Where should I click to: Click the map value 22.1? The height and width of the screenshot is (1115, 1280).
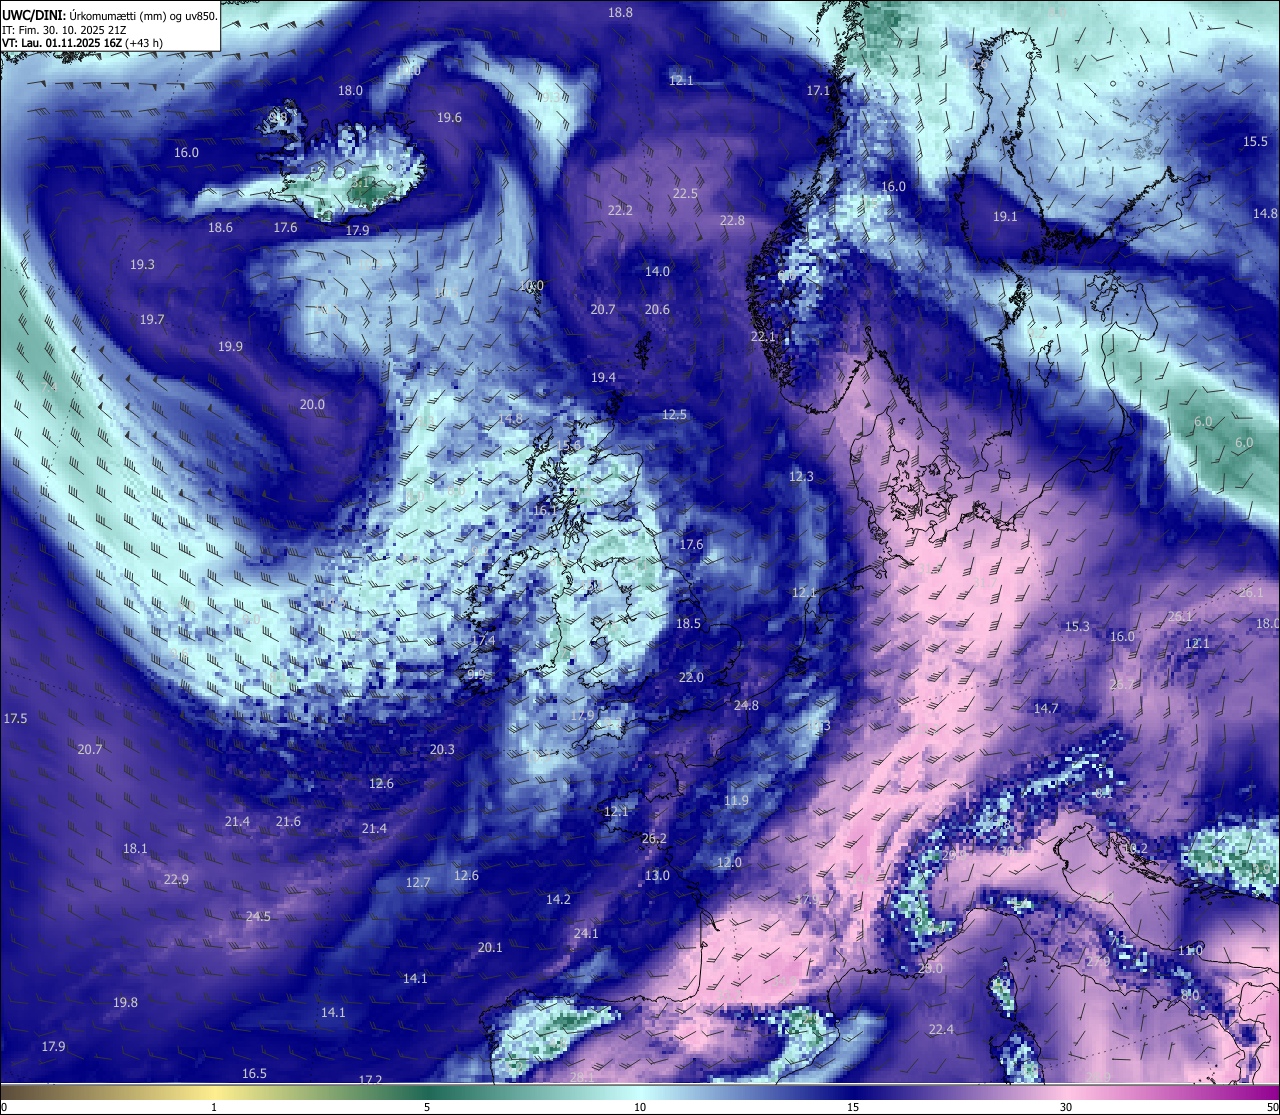(763, 337)
